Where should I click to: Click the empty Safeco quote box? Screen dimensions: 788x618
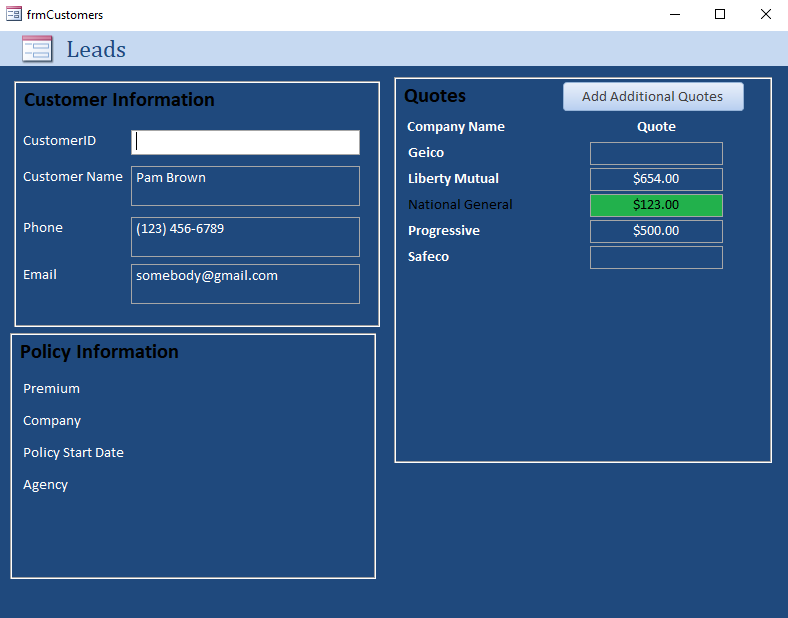pos(656,257)
